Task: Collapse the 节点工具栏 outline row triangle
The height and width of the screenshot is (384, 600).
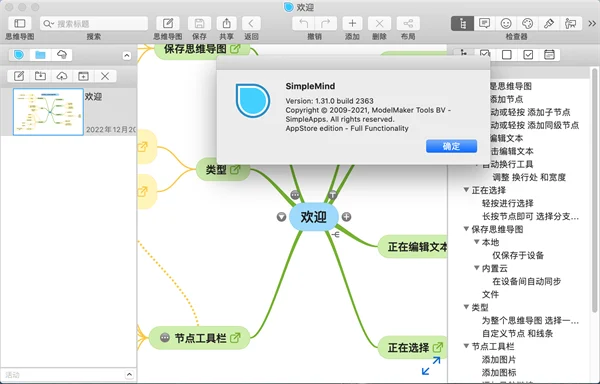Action: 466,346
